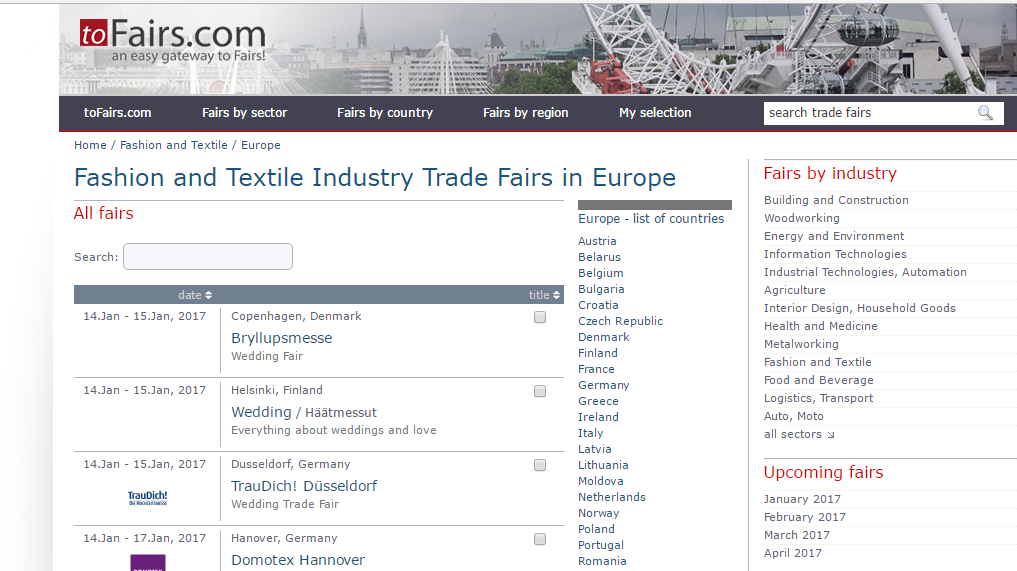This screenshot has height=571, width=1017.
Task: Select Lithuania in country list
Action: pos(603,465)
